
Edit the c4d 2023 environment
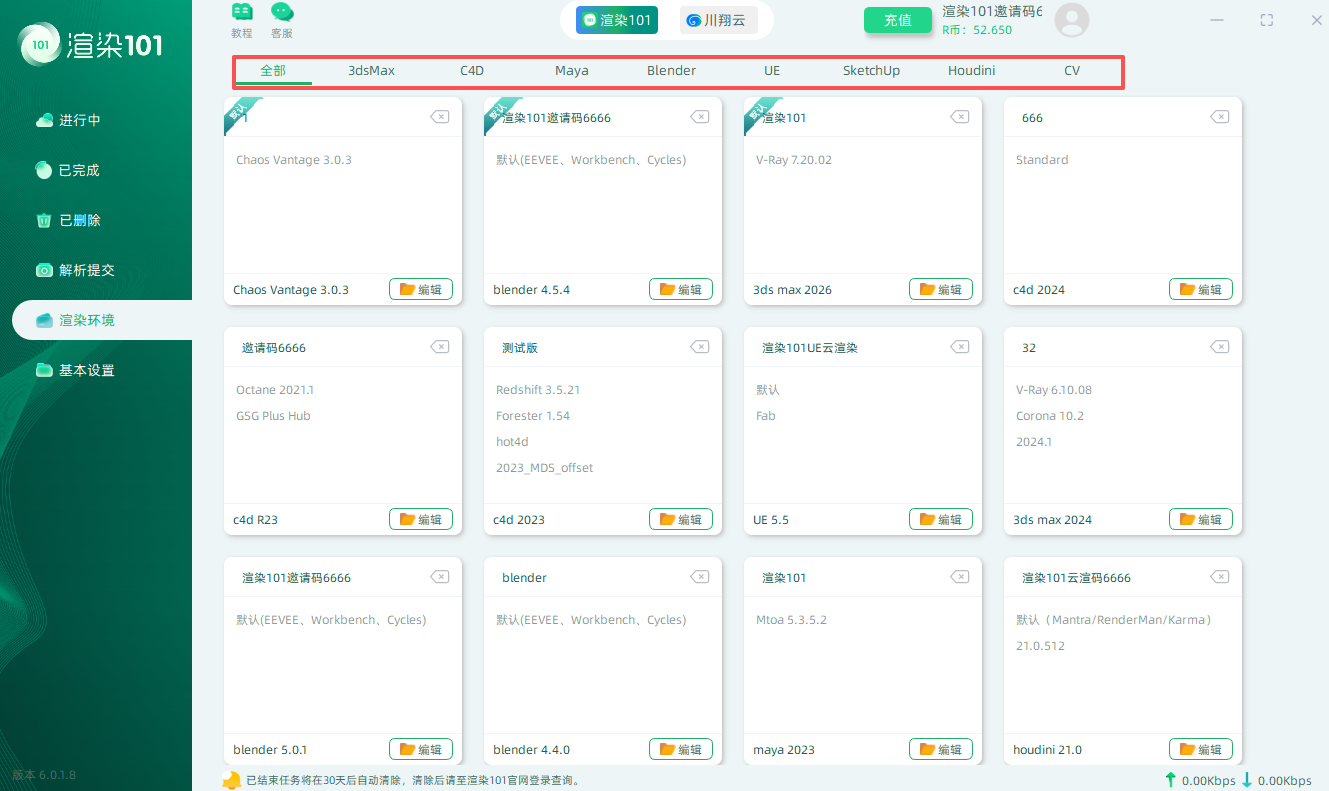click(681, 519)
